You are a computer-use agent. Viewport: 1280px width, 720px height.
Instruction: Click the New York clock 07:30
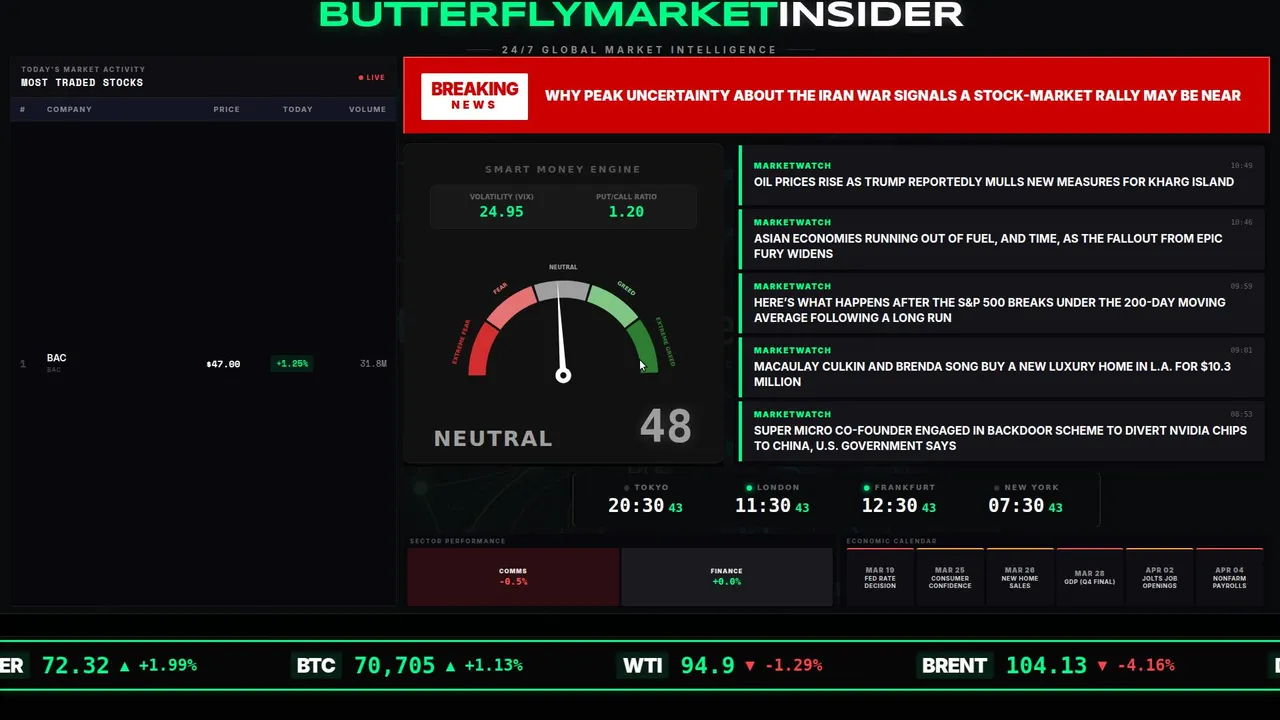click(x=1016, y=506)
